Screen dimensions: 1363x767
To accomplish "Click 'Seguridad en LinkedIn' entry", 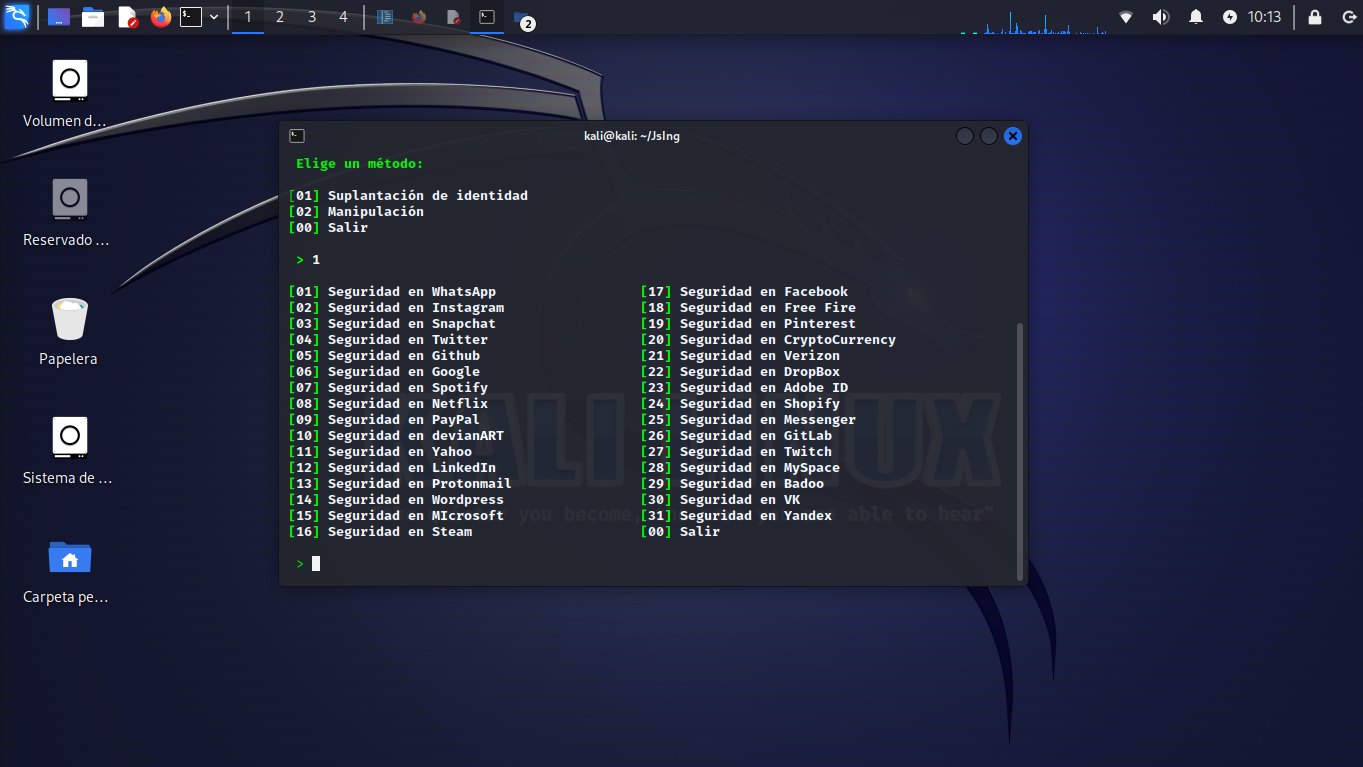I will (412, 468).
